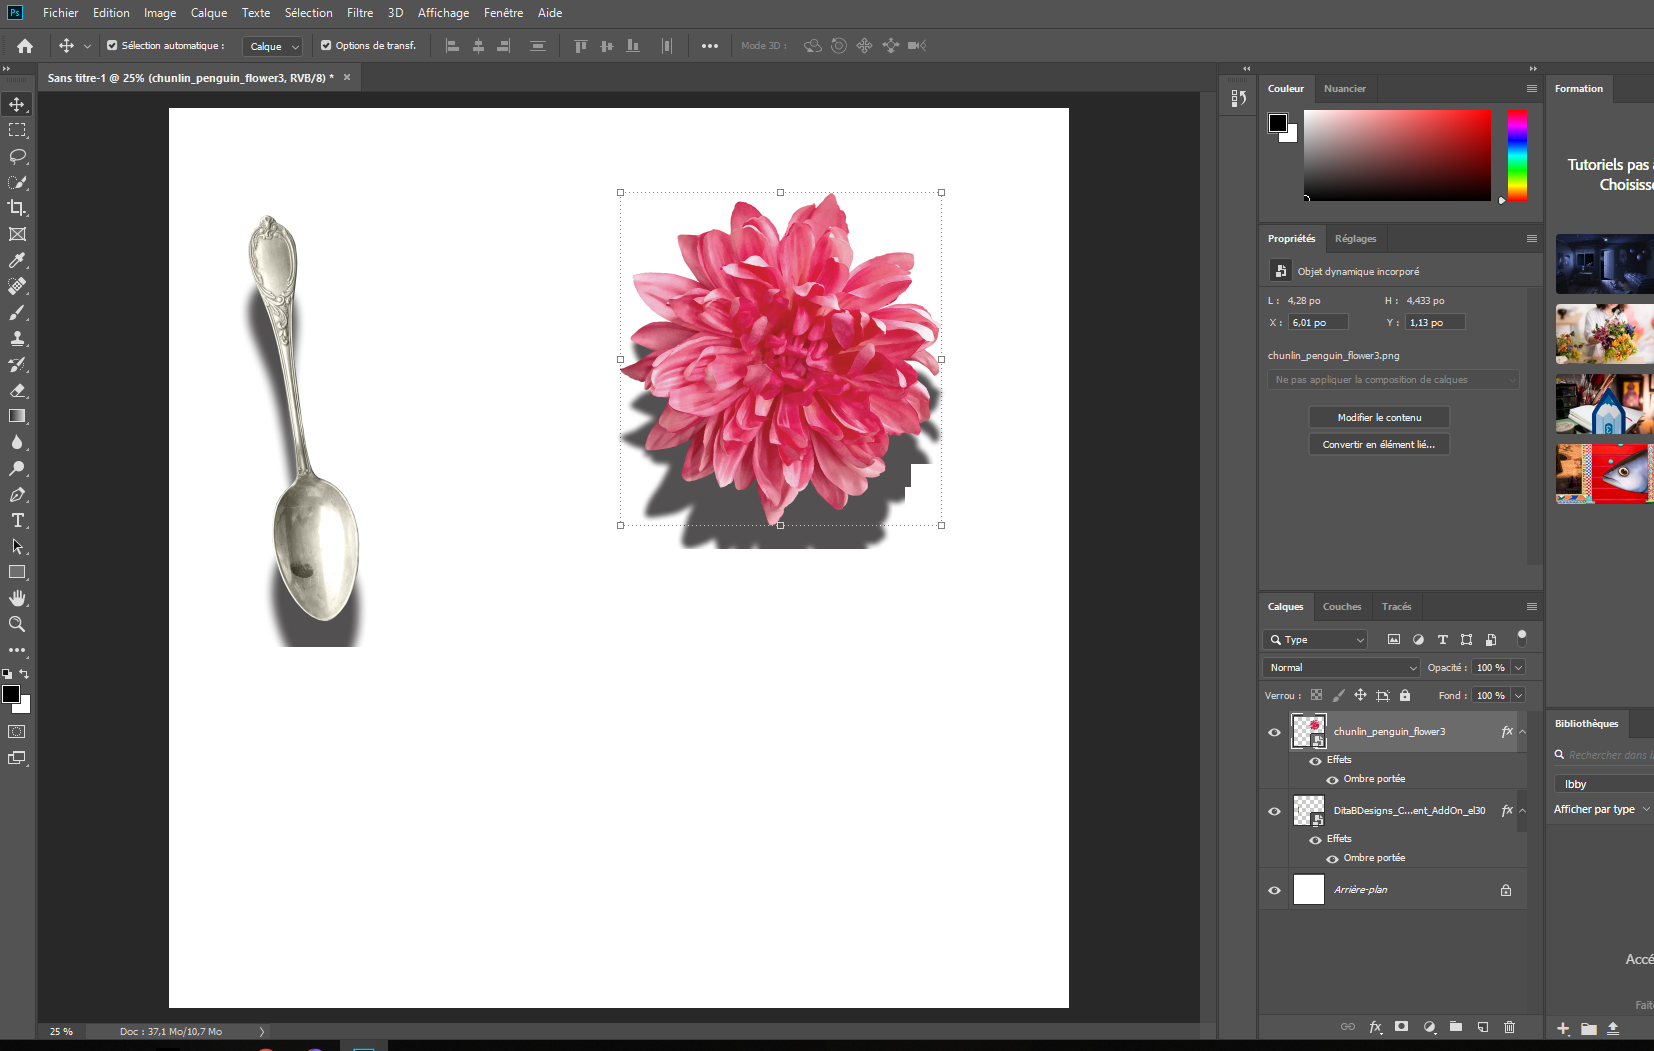Image resolution: width=1654 pixels, height=1051 pixels.
Task: Create a new group folder icon
Action: coord(1456,1027)
